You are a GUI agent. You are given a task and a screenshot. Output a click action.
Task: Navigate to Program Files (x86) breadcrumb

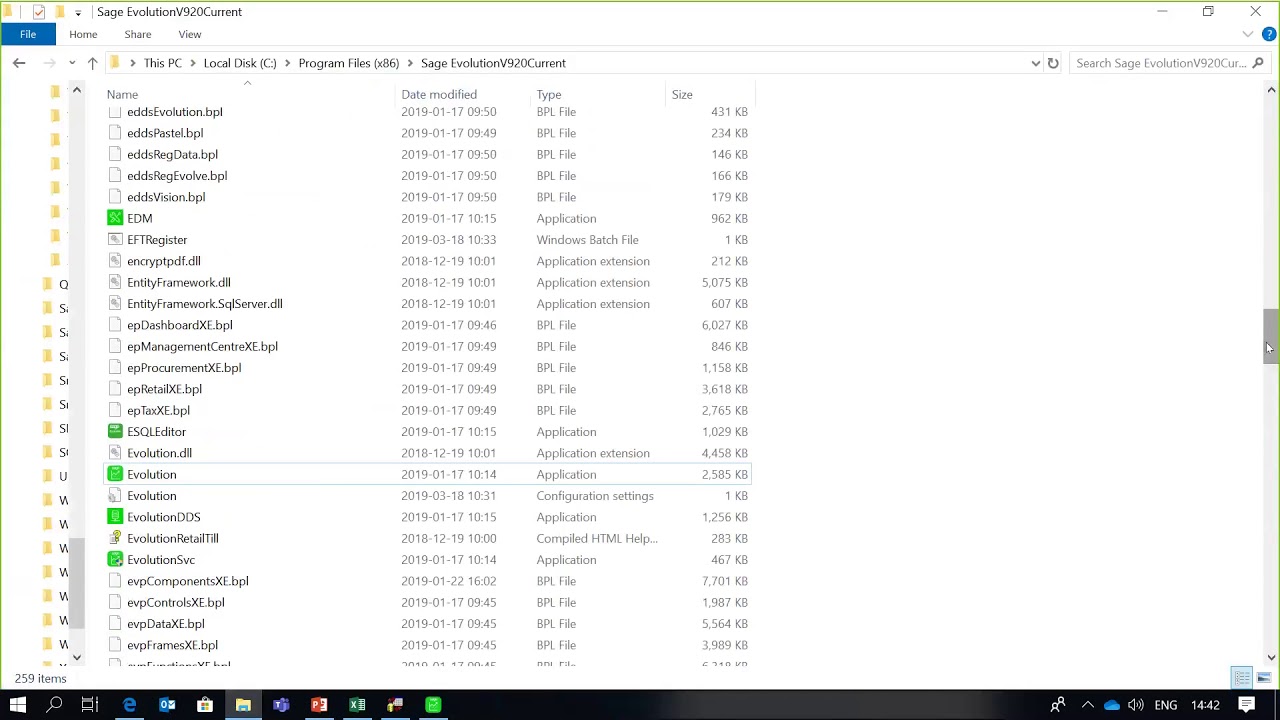pos(349,63)
